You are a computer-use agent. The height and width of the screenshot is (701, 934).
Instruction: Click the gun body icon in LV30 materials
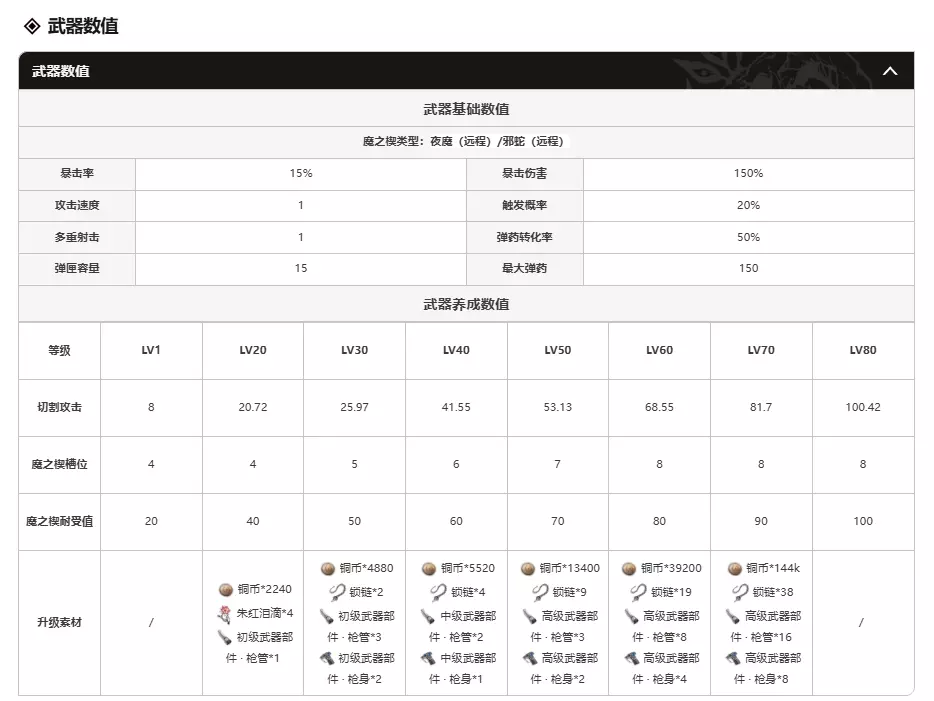click(326, 658)
